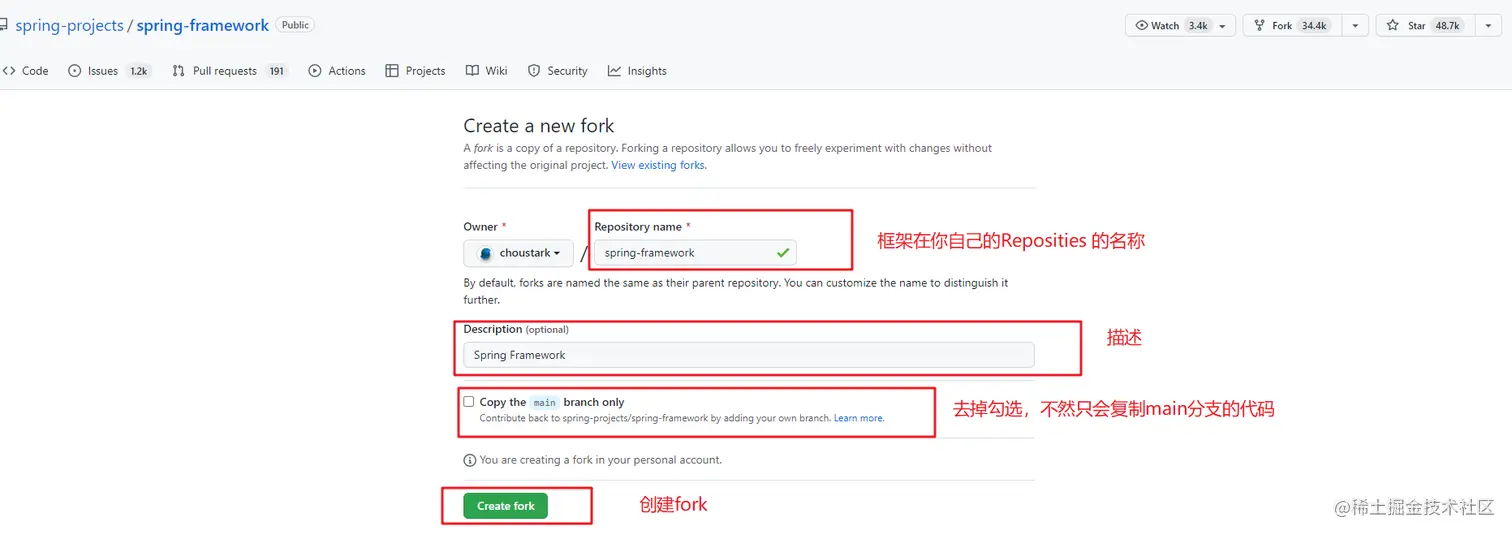Click the choustark avatar icon
The image size is (1512, 535).
tap(486, 253)
